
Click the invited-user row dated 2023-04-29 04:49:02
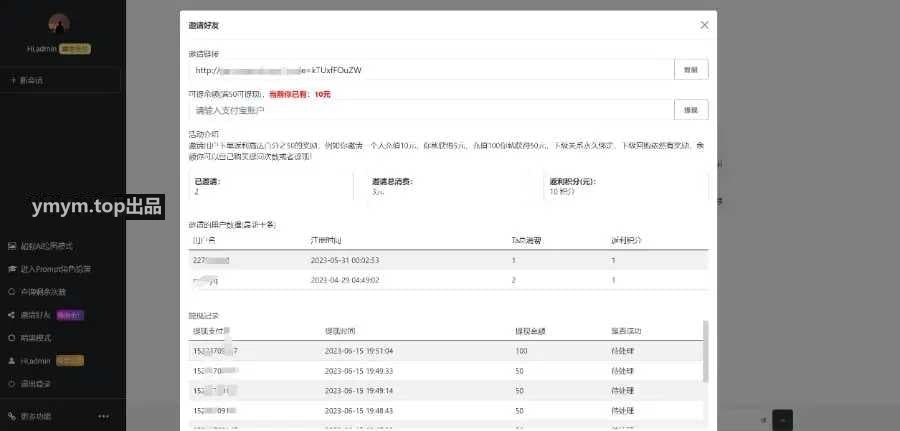click(448, 280)
